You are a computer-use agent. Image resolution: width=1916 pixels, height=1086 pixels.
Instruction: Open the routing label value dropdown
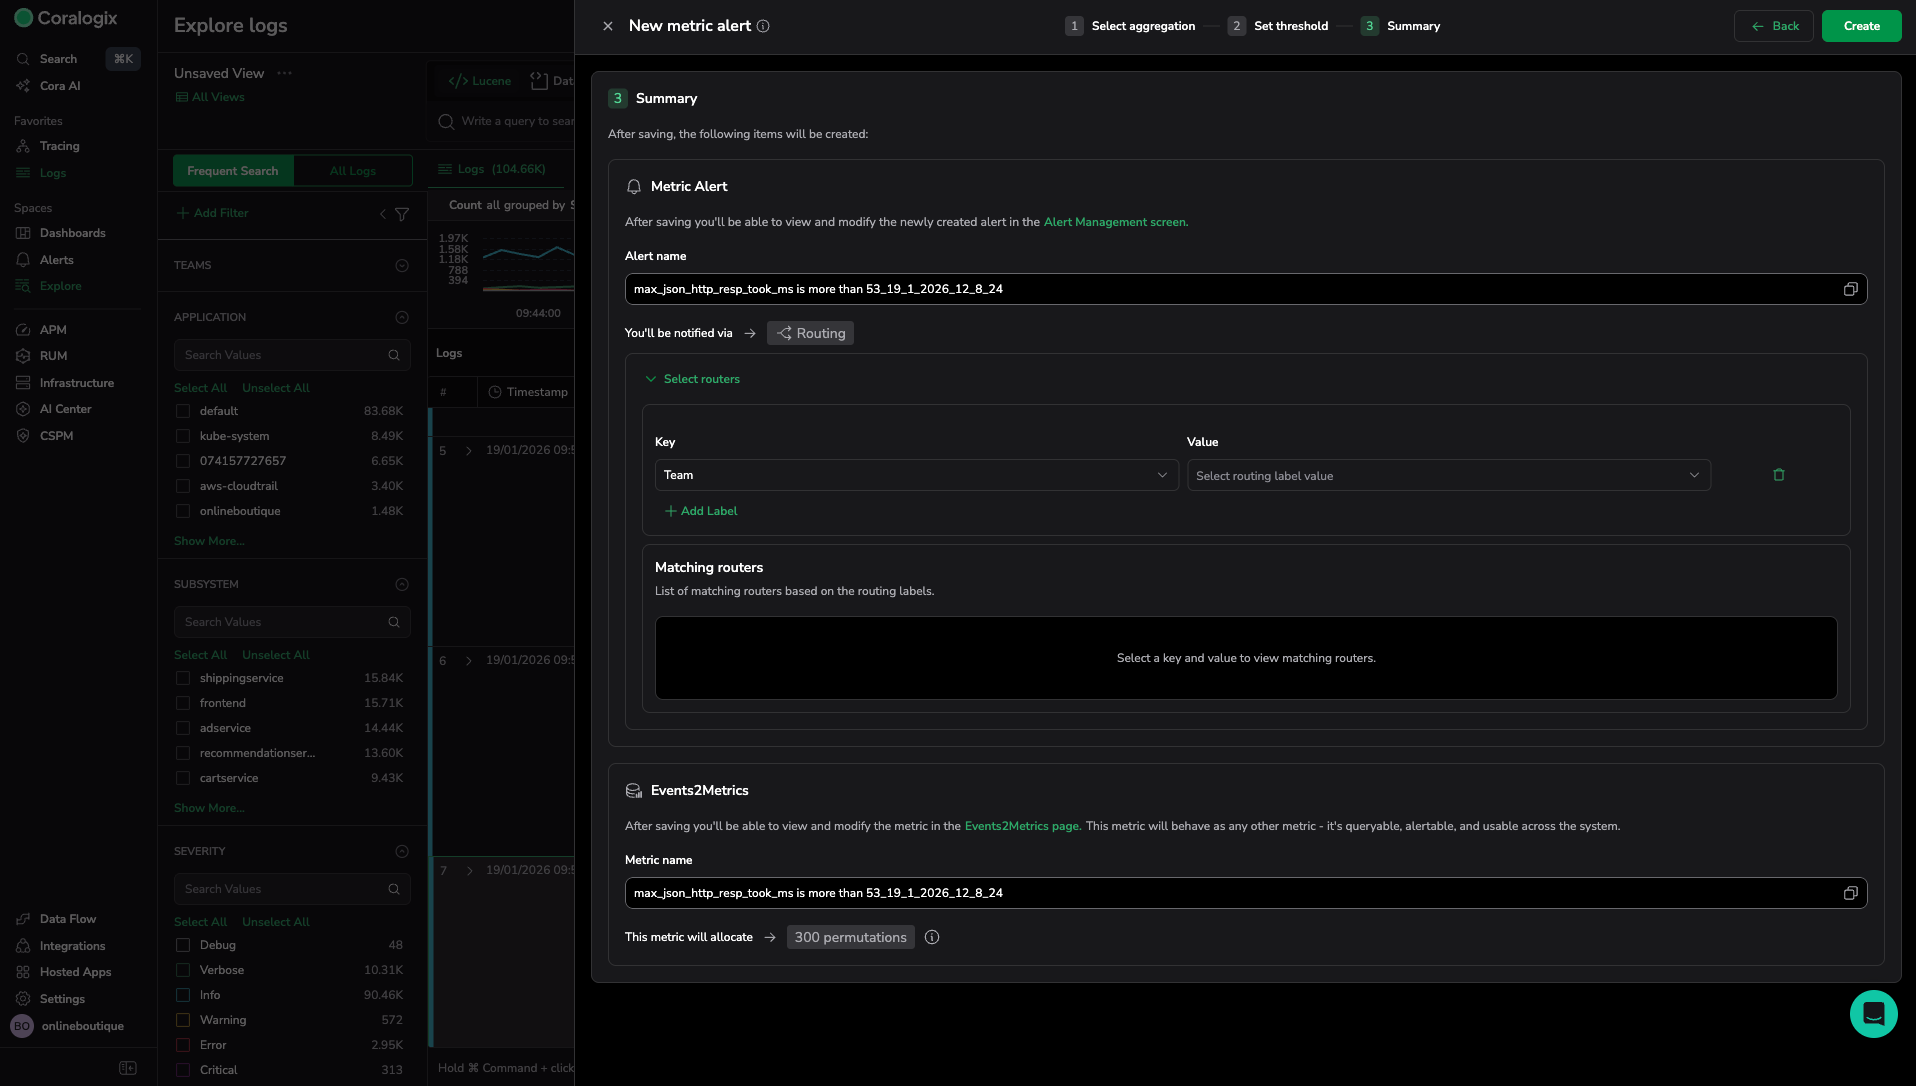click(1447, 475)
